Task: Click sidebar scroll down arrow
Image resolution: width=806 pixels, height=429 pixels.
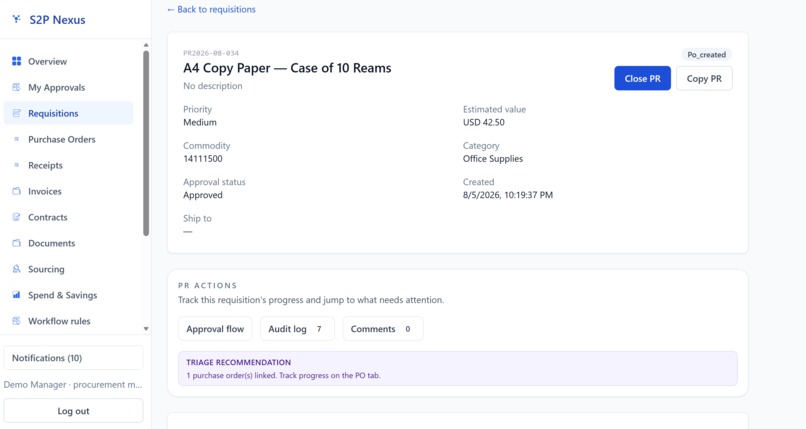Action: coord(146,328)
